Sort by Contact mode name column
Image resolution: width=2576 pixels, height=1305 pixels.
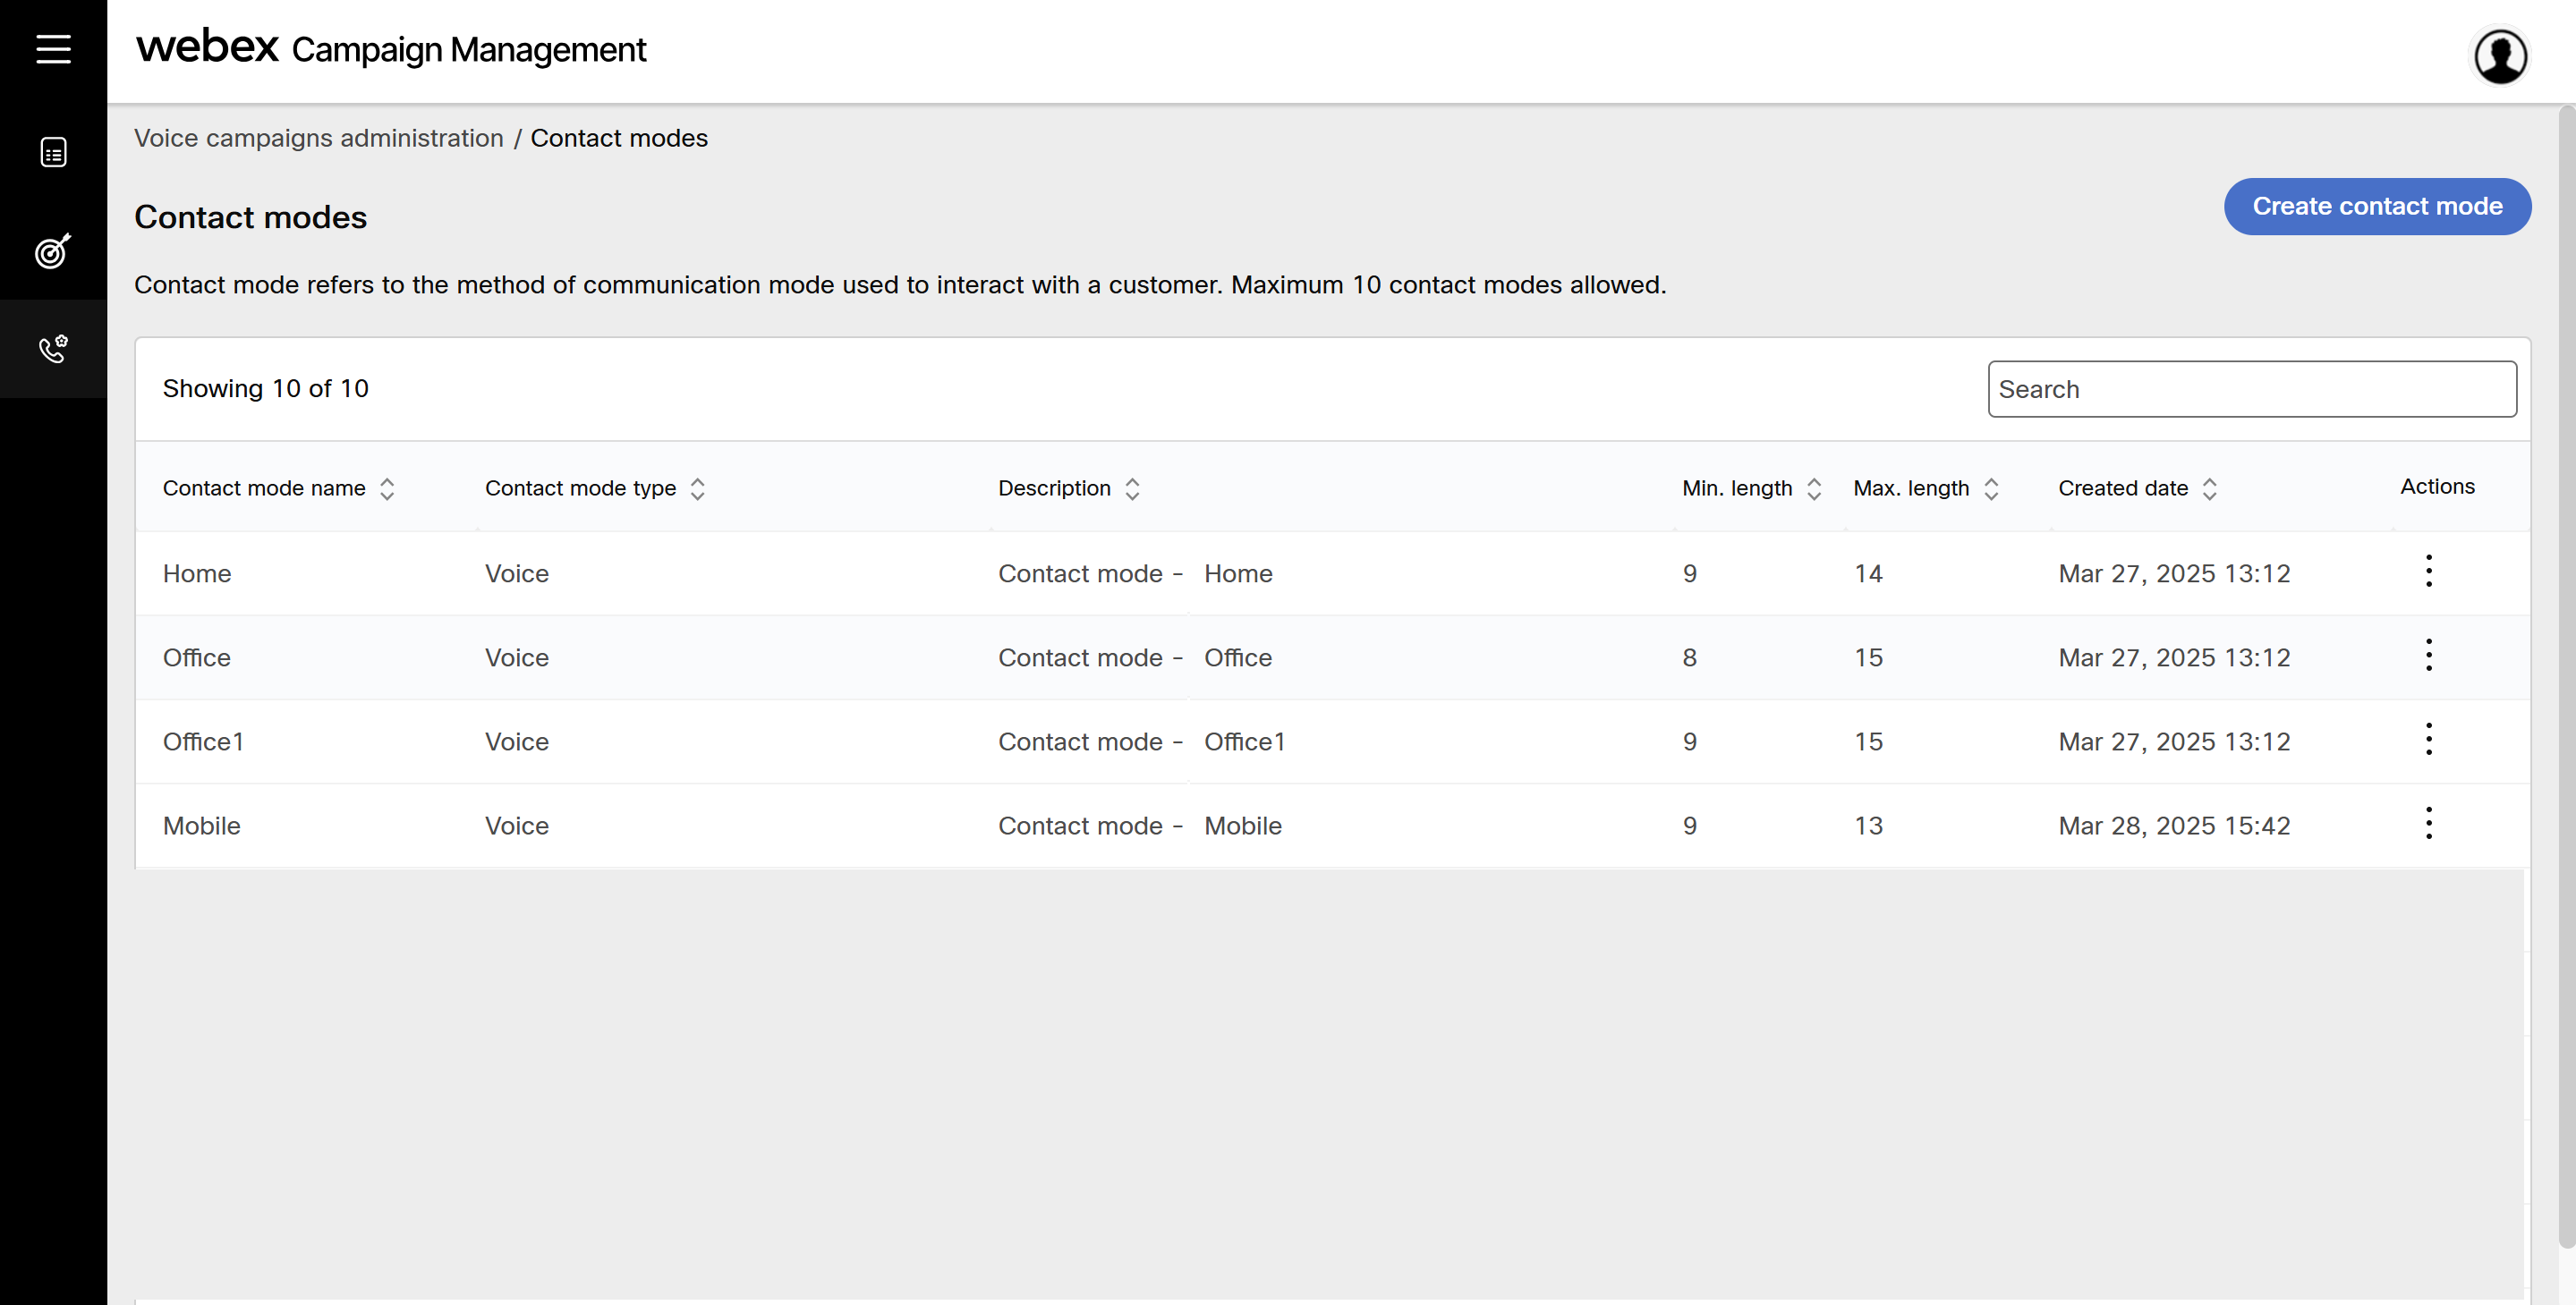point(387,489)
